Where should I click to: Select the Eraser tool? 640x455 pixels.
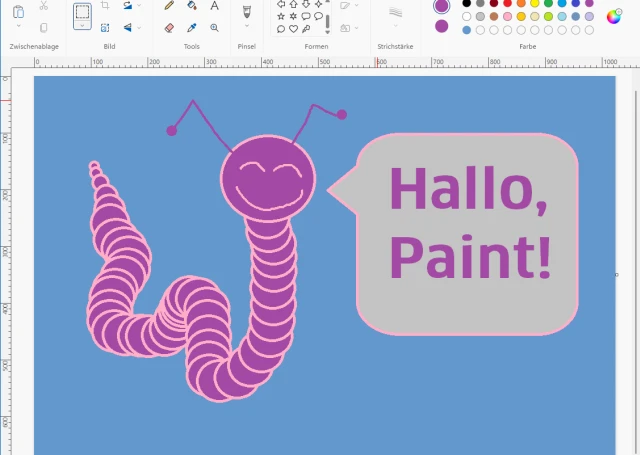(169, 28)
